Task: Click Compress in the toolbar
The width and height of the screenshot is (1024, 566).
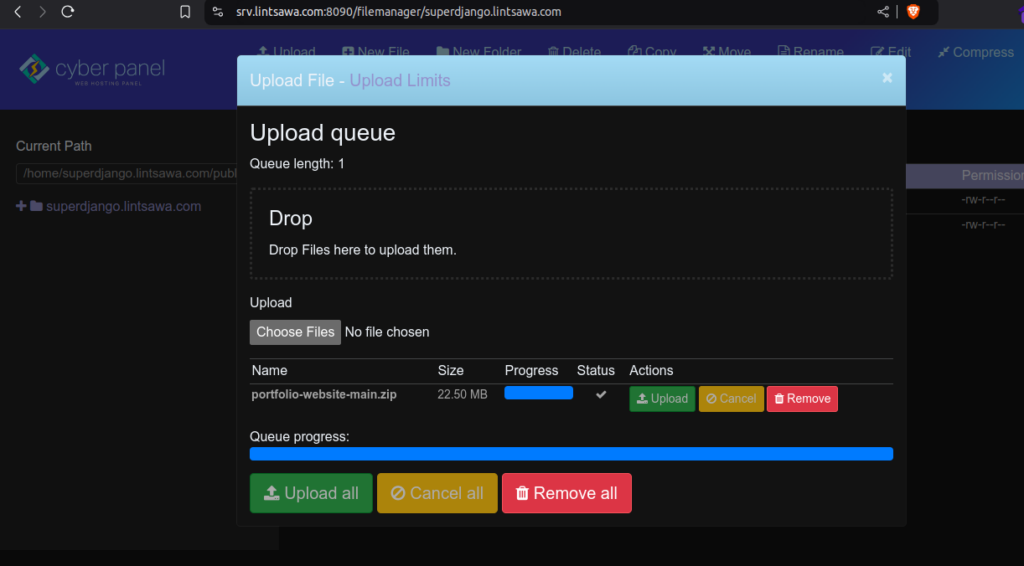Action: pos(976,52)
